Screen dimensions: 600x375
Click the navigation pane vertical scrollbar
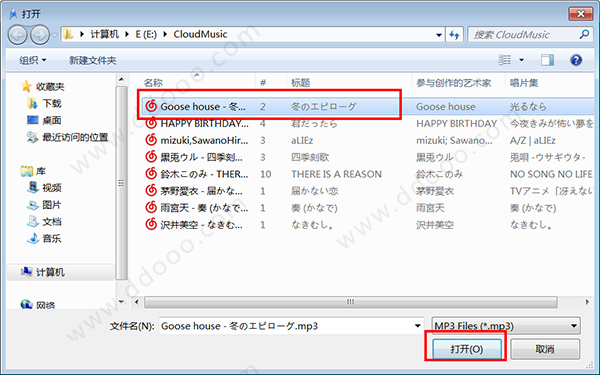pyautogui.click(x=121, y=183)
